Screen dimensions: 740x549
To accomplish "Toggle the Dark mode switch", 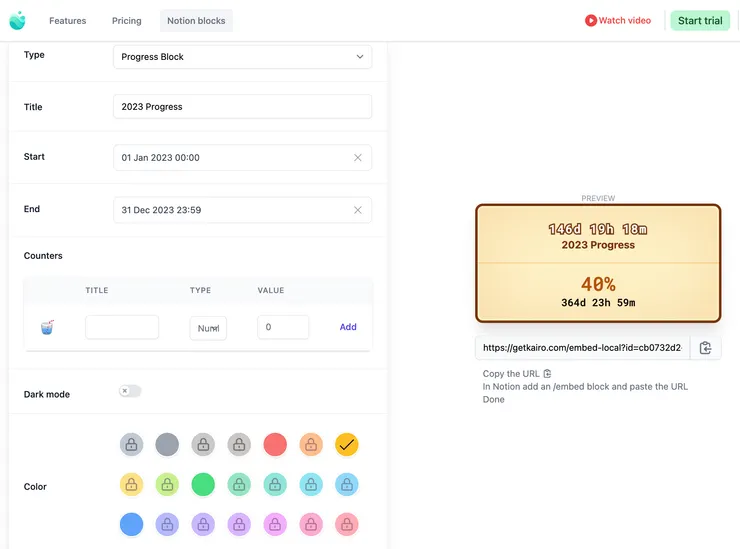I will (130, 391).
